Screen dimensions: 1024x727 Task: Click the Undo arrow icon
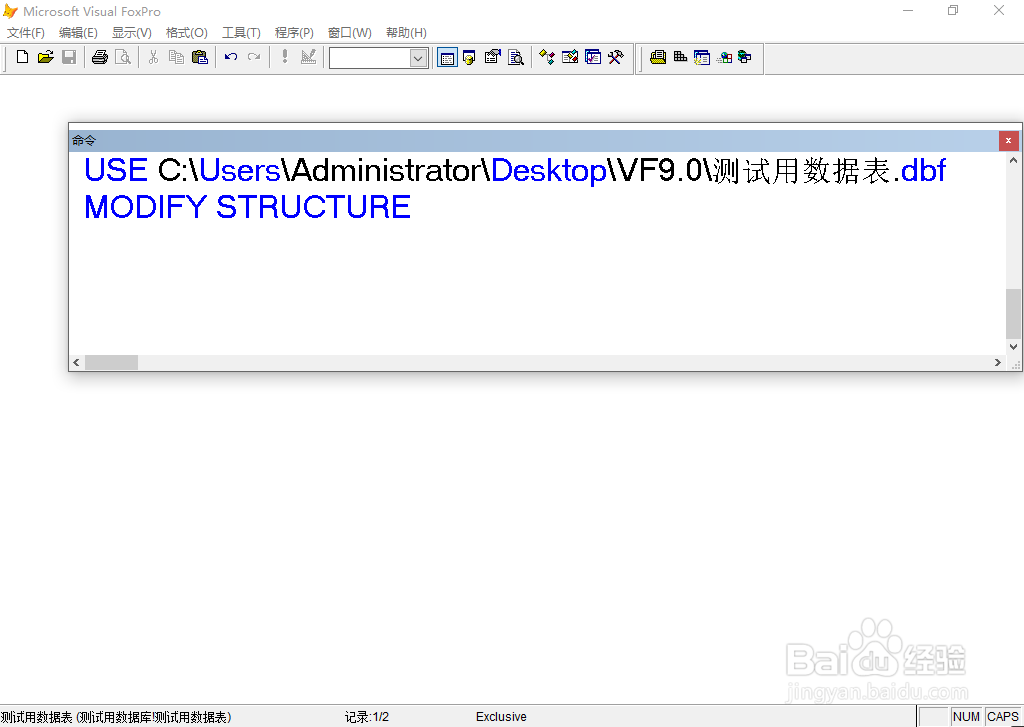pos(230,57)
